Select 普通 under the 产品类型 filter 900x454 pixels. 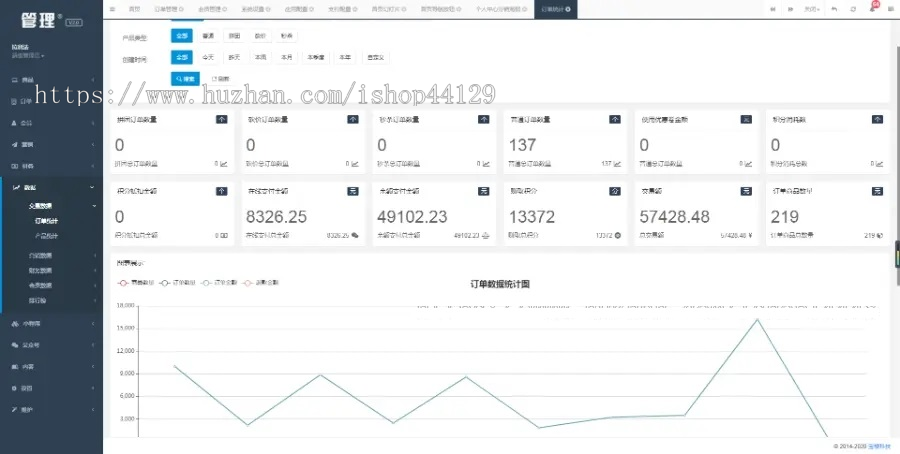[207, 36]
